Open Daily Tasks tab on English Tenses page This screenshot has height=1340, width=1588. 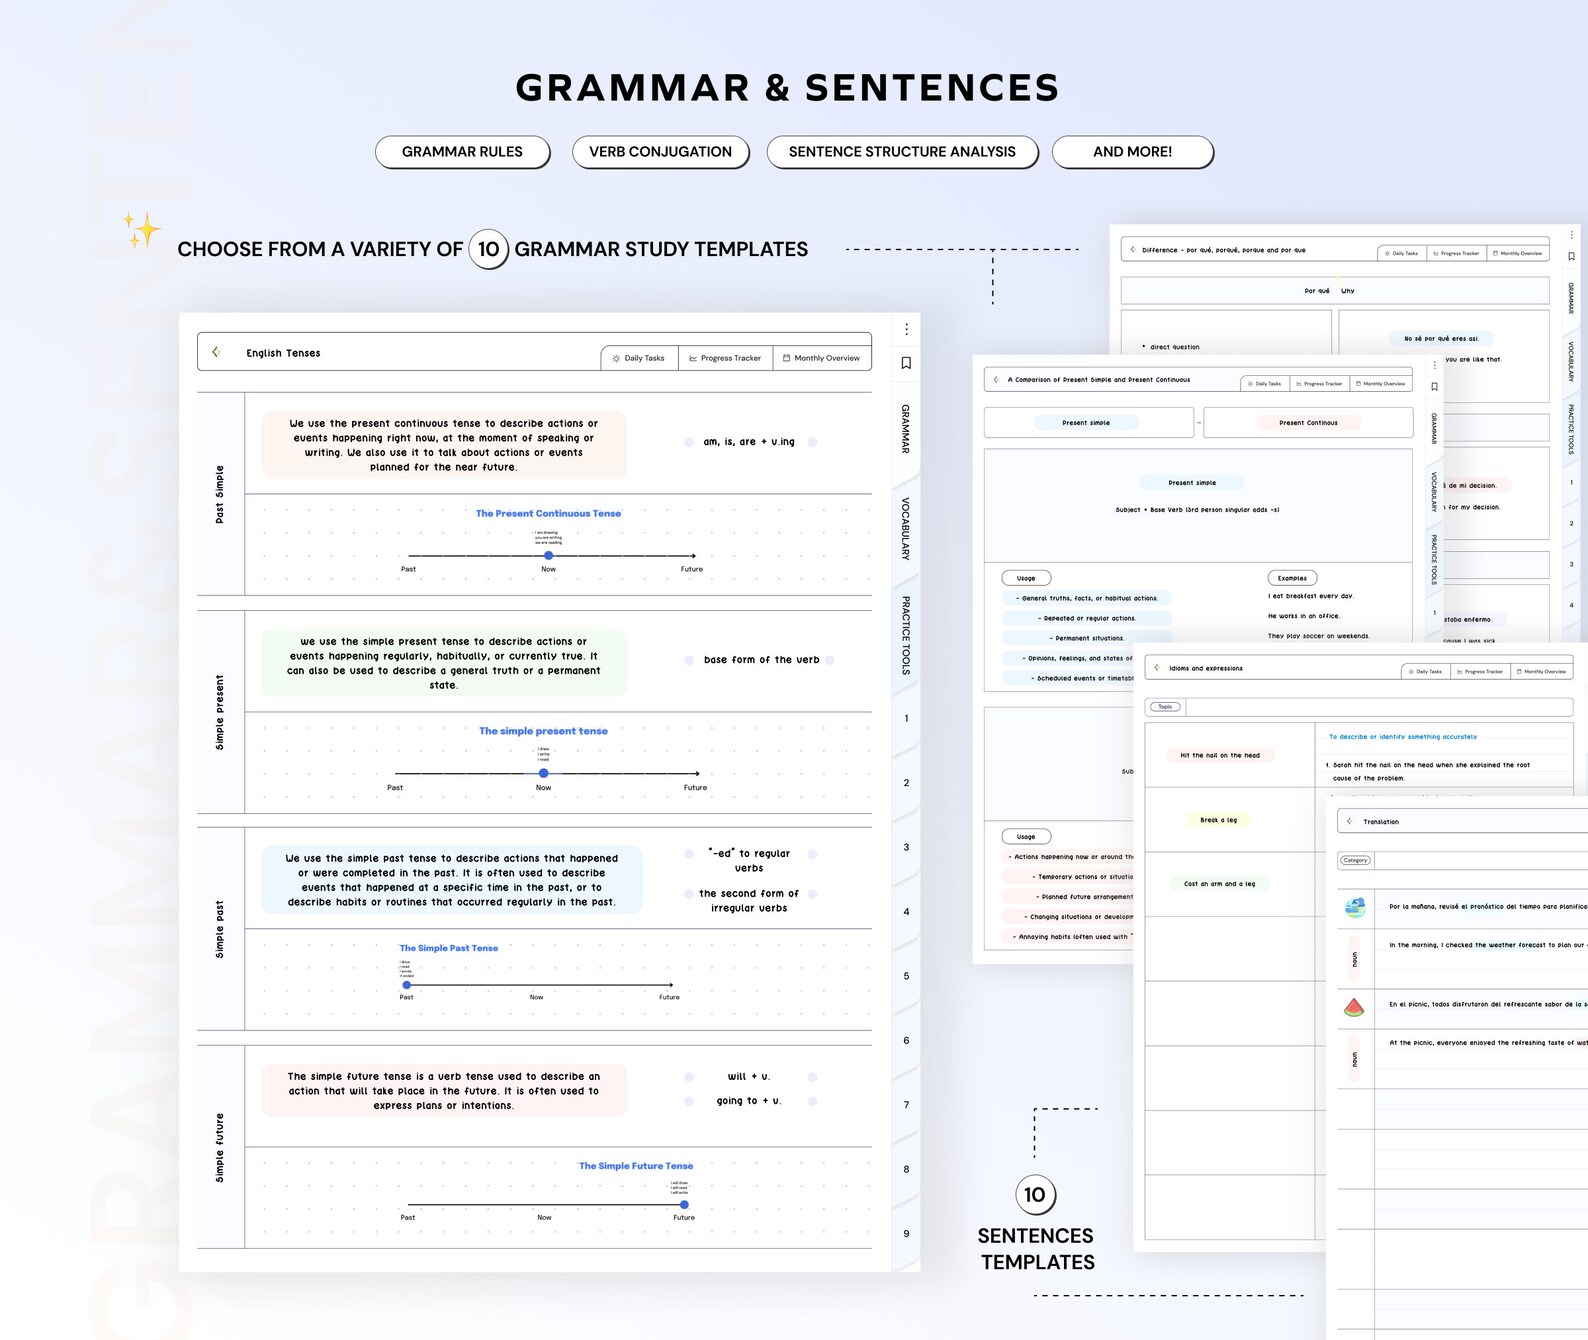[639, 358]
